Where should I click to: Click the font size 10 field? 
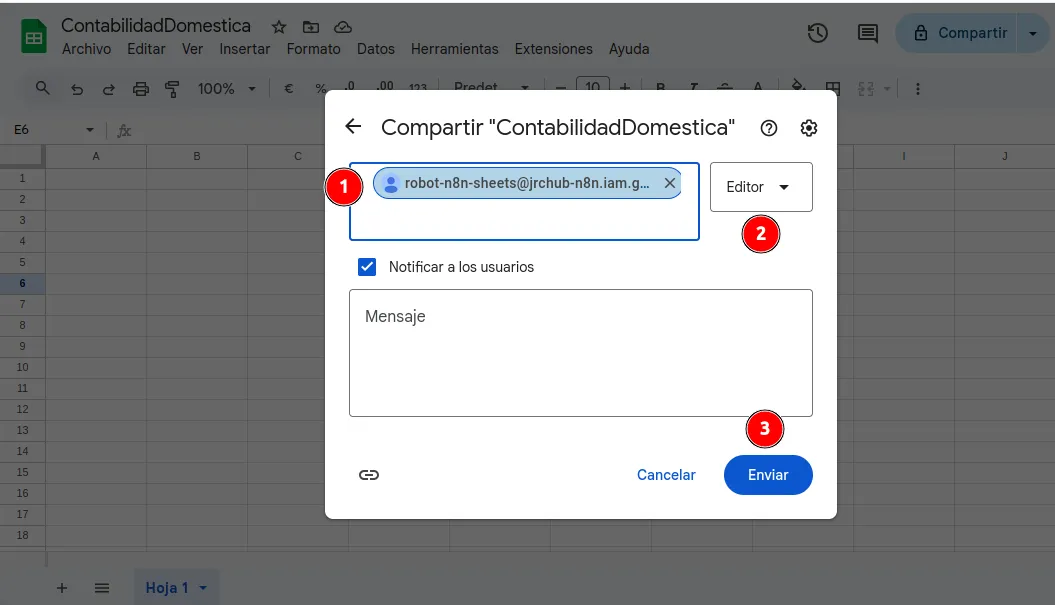tap(593, 87)
